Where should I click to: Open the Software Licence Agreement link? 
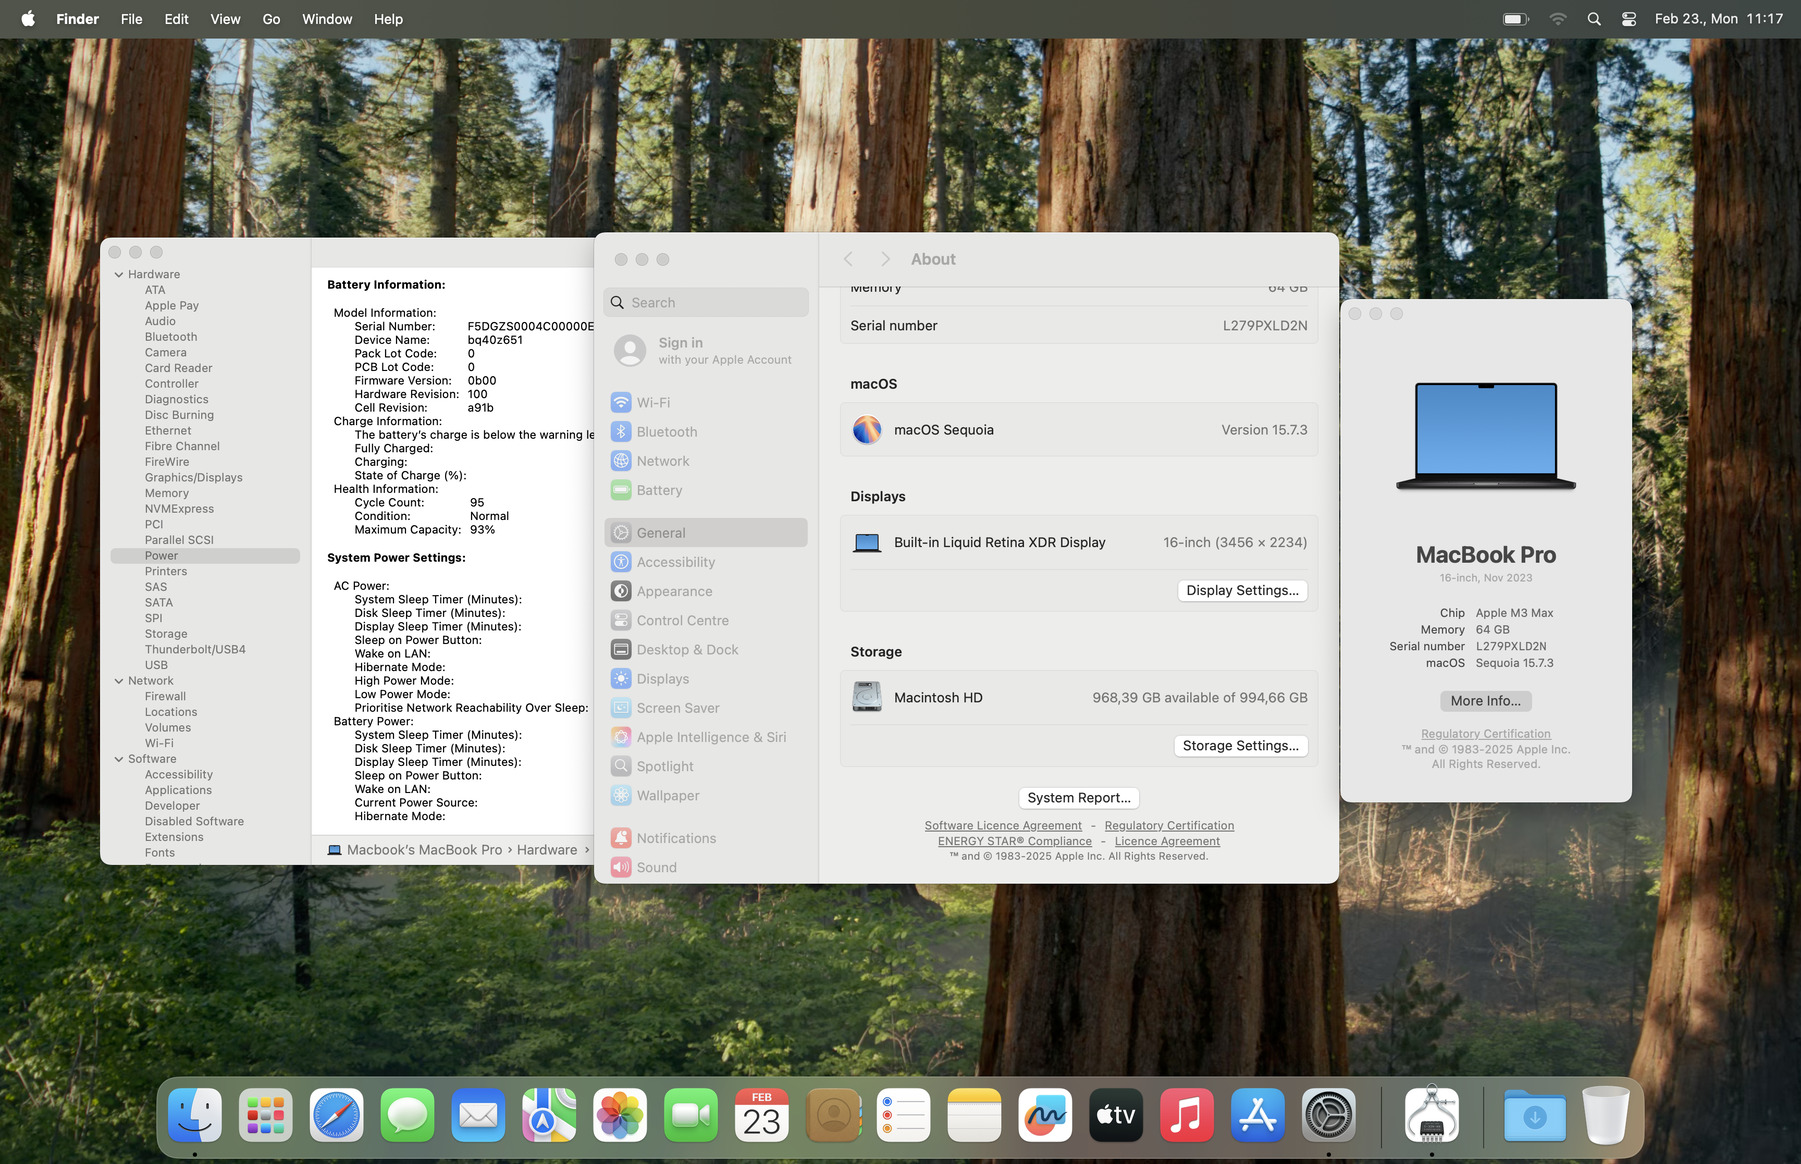tap(1003, 826)
